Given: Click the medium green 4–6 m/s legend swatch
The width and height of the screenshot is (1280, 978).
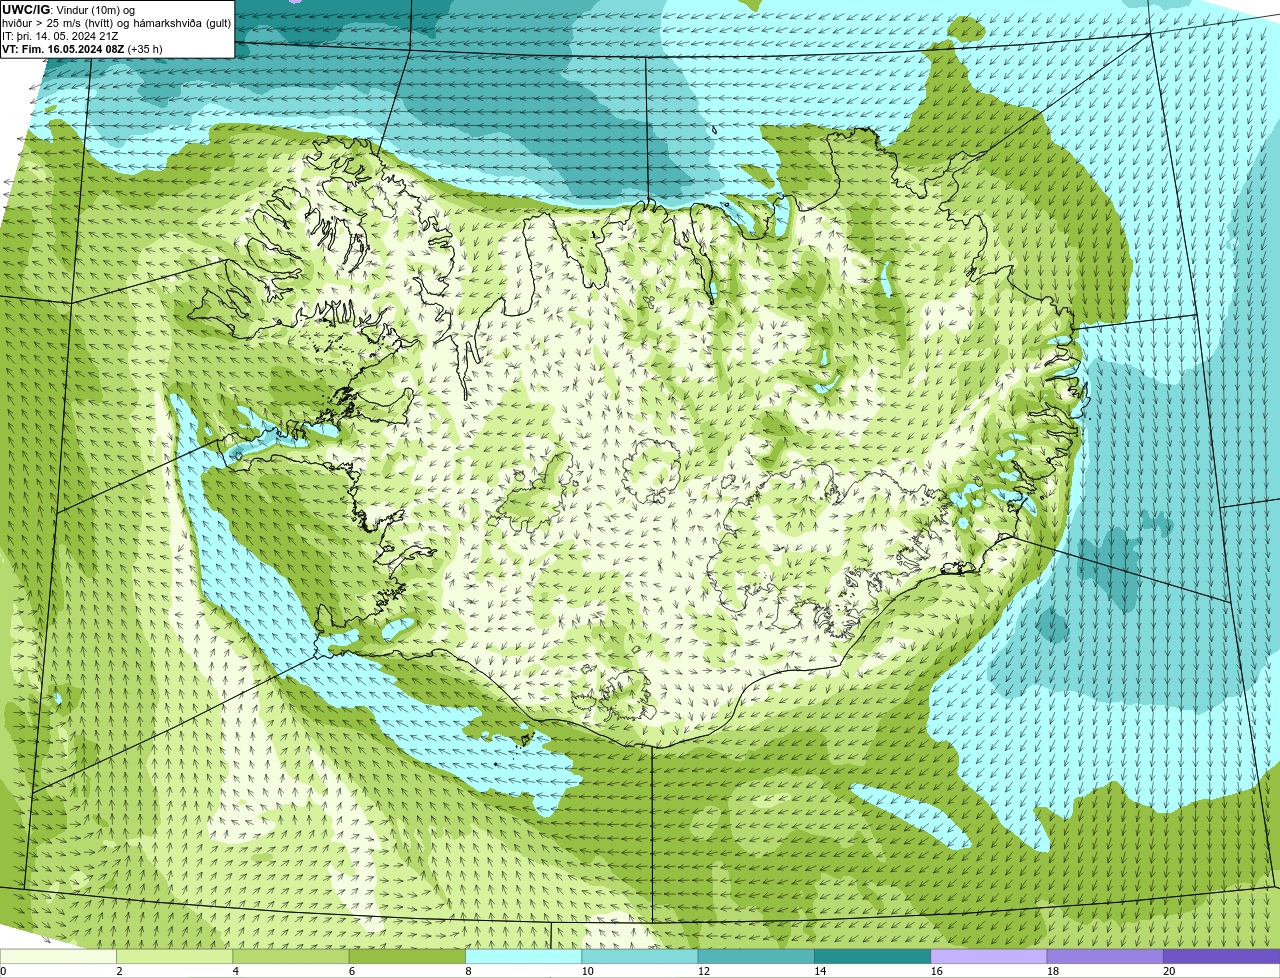Looking at the screenshot, I should point(291,957).
